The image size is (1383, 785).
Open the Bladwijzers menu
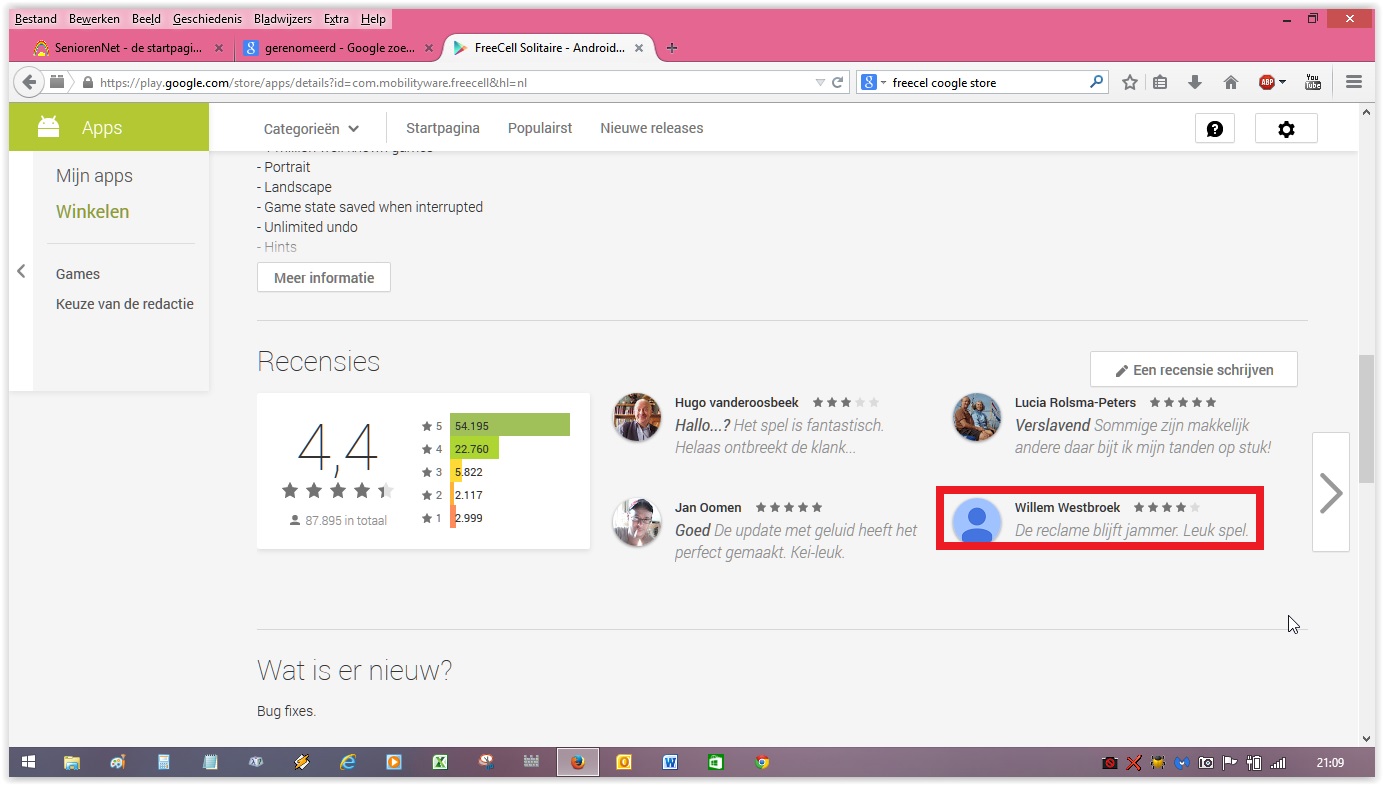(283, 19)
